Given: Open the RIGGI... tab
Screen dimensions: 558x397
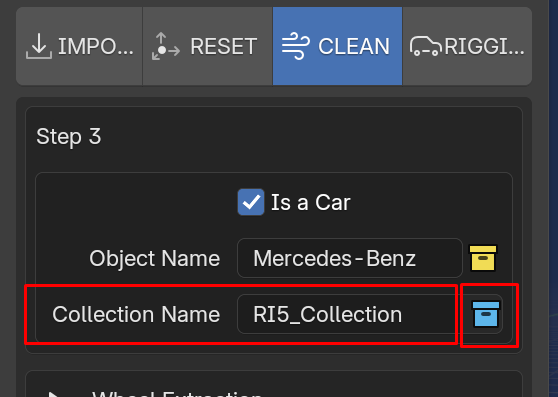Looking at the screenshot, I should [x=467, y=46].
